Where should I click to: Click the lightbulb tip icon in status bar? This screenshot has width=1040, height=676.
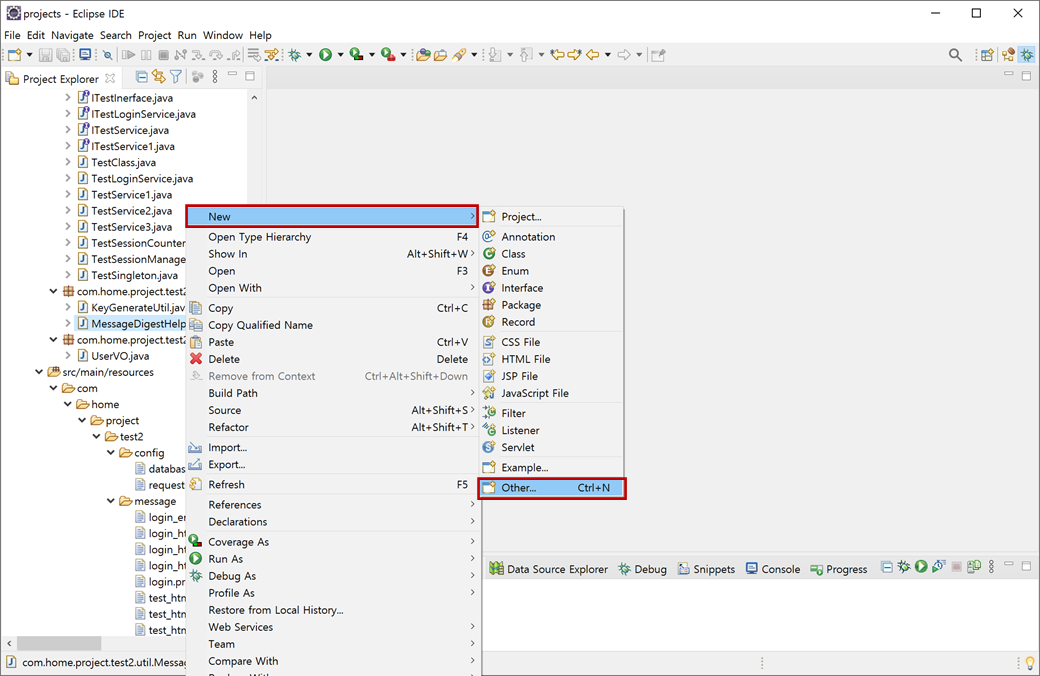pyautogui.click(x=1029, y=663)
